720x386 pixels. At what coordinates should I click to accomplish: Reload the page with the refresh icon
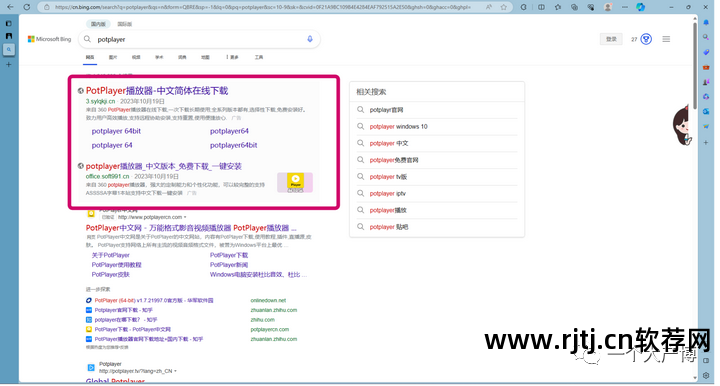tap(27, 7)
